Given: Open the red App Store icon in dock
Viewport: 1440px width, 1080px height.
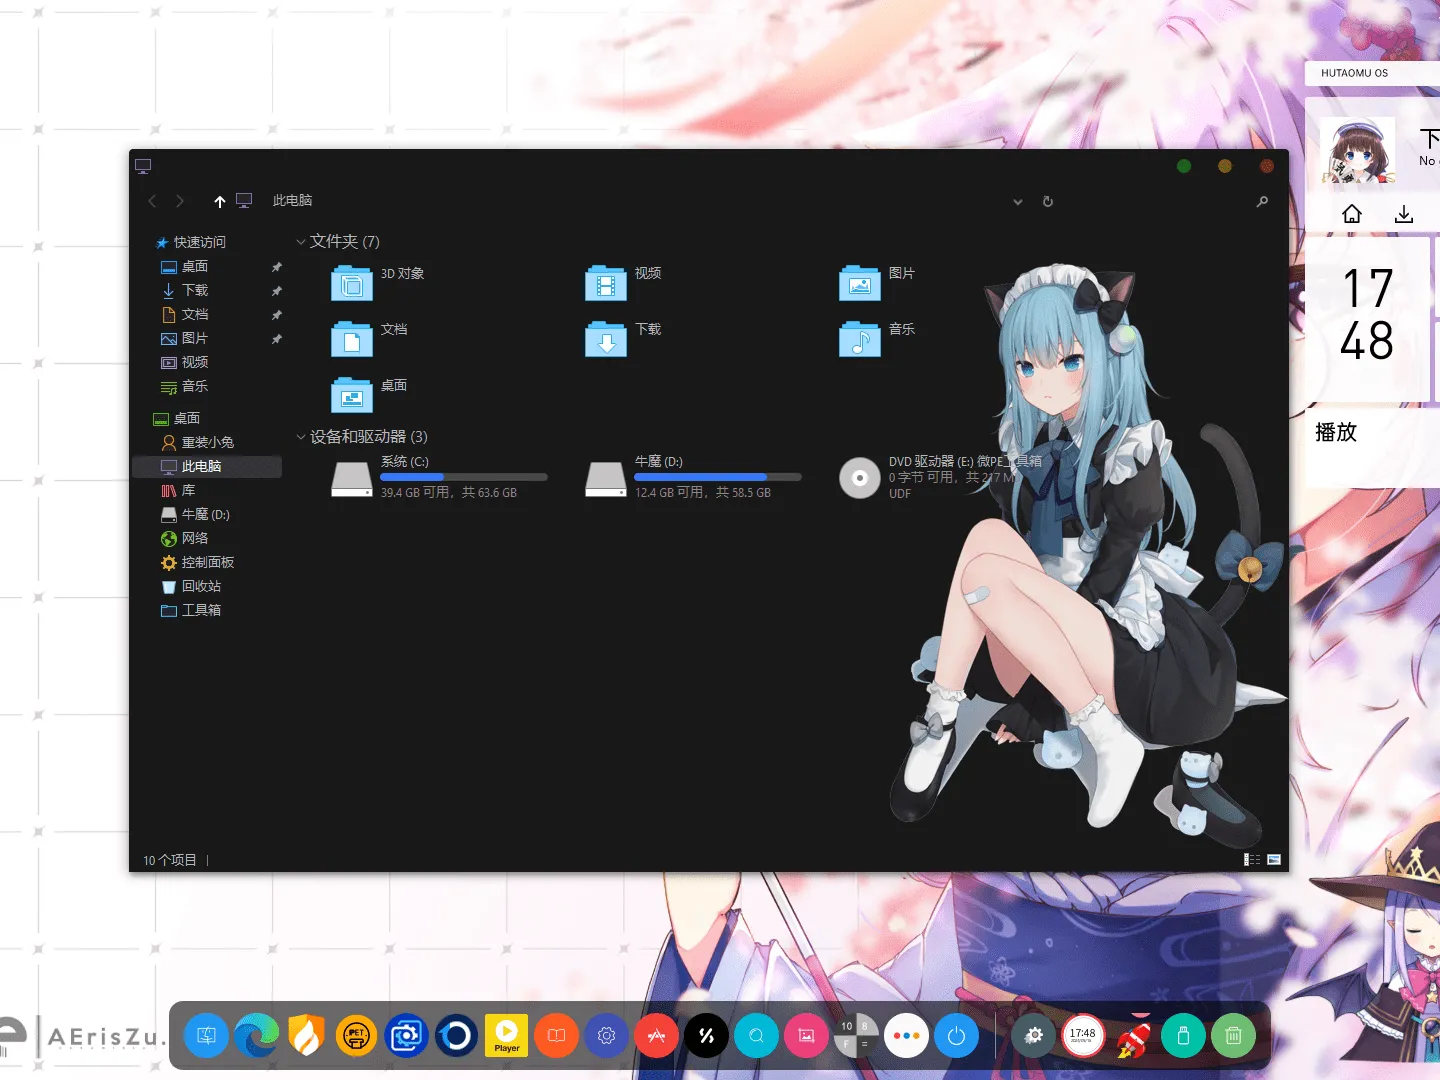Looking at the screenshot, I should click(x=656, y=1036).
